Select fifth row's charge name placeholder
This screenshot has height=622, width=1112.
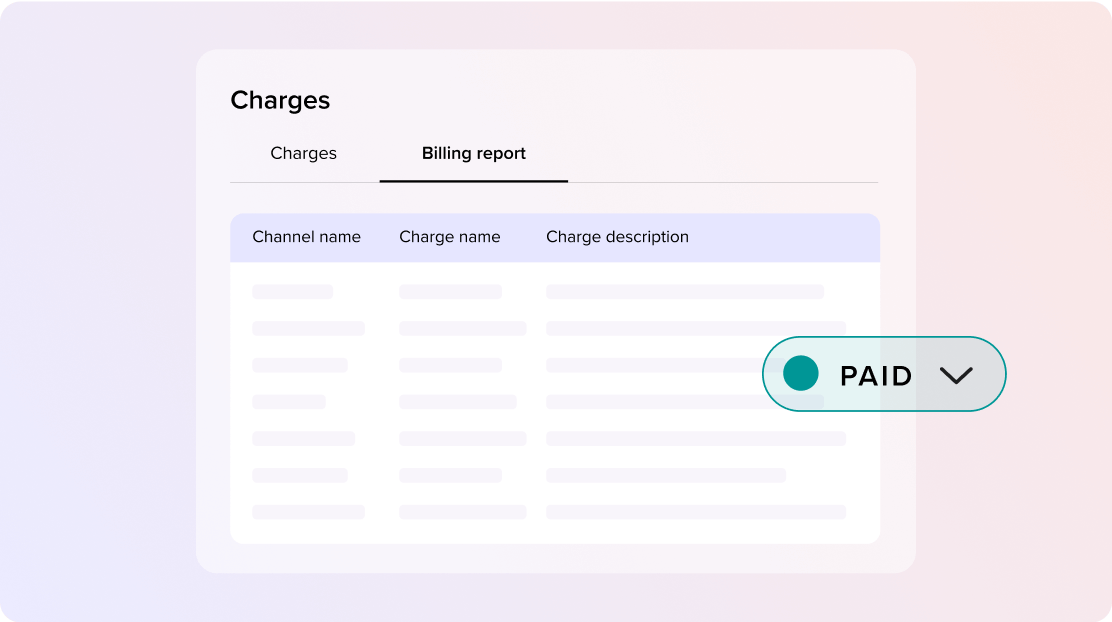coord(462,438)
